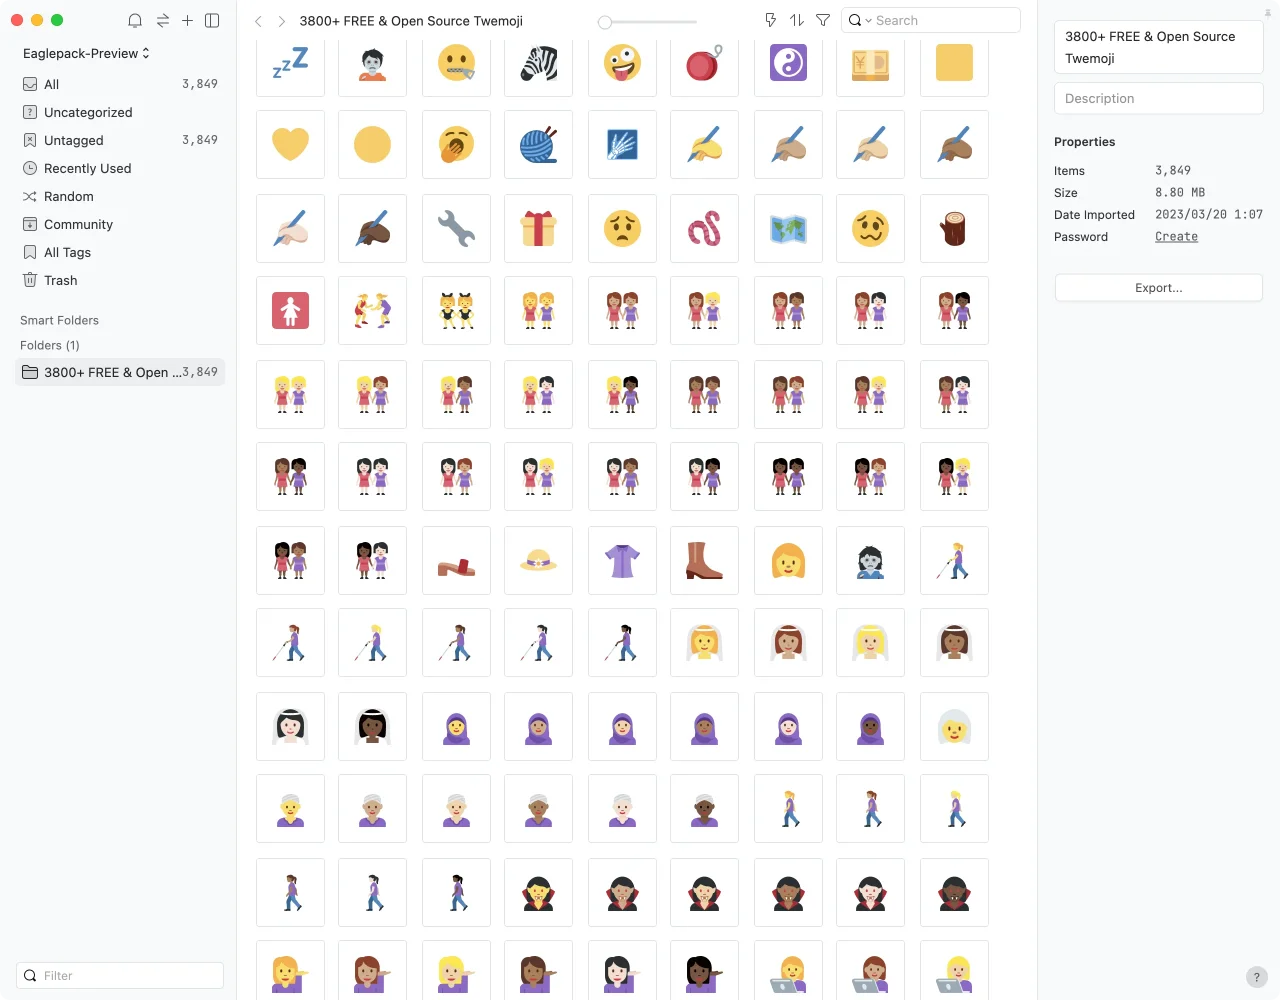Open the help question mark button
The image size is (1280, 1000).
pos(1257,977)
